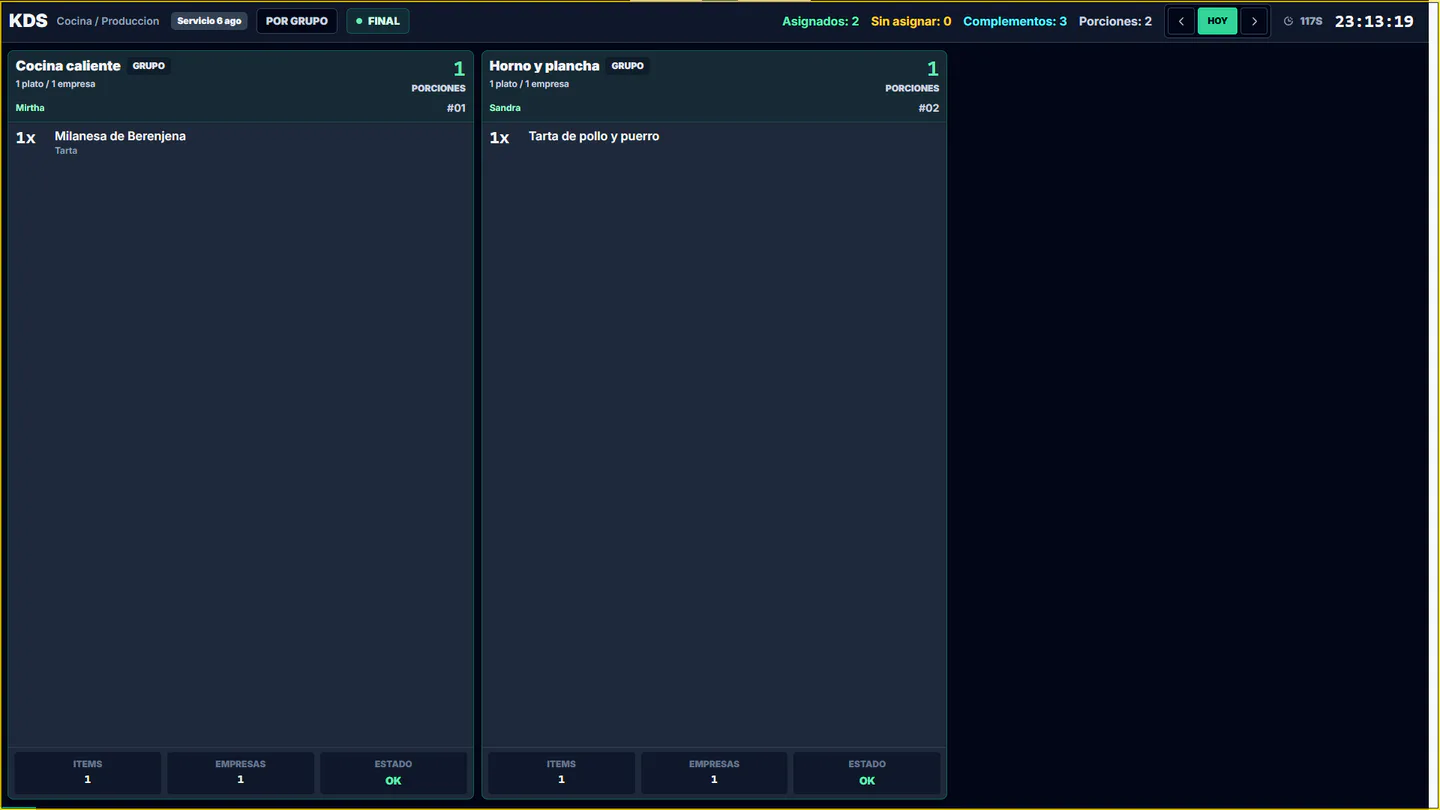This screenshot has height=810, width=1440.
Task: Click the Porciones: 2 counter
Action: 1115,21
